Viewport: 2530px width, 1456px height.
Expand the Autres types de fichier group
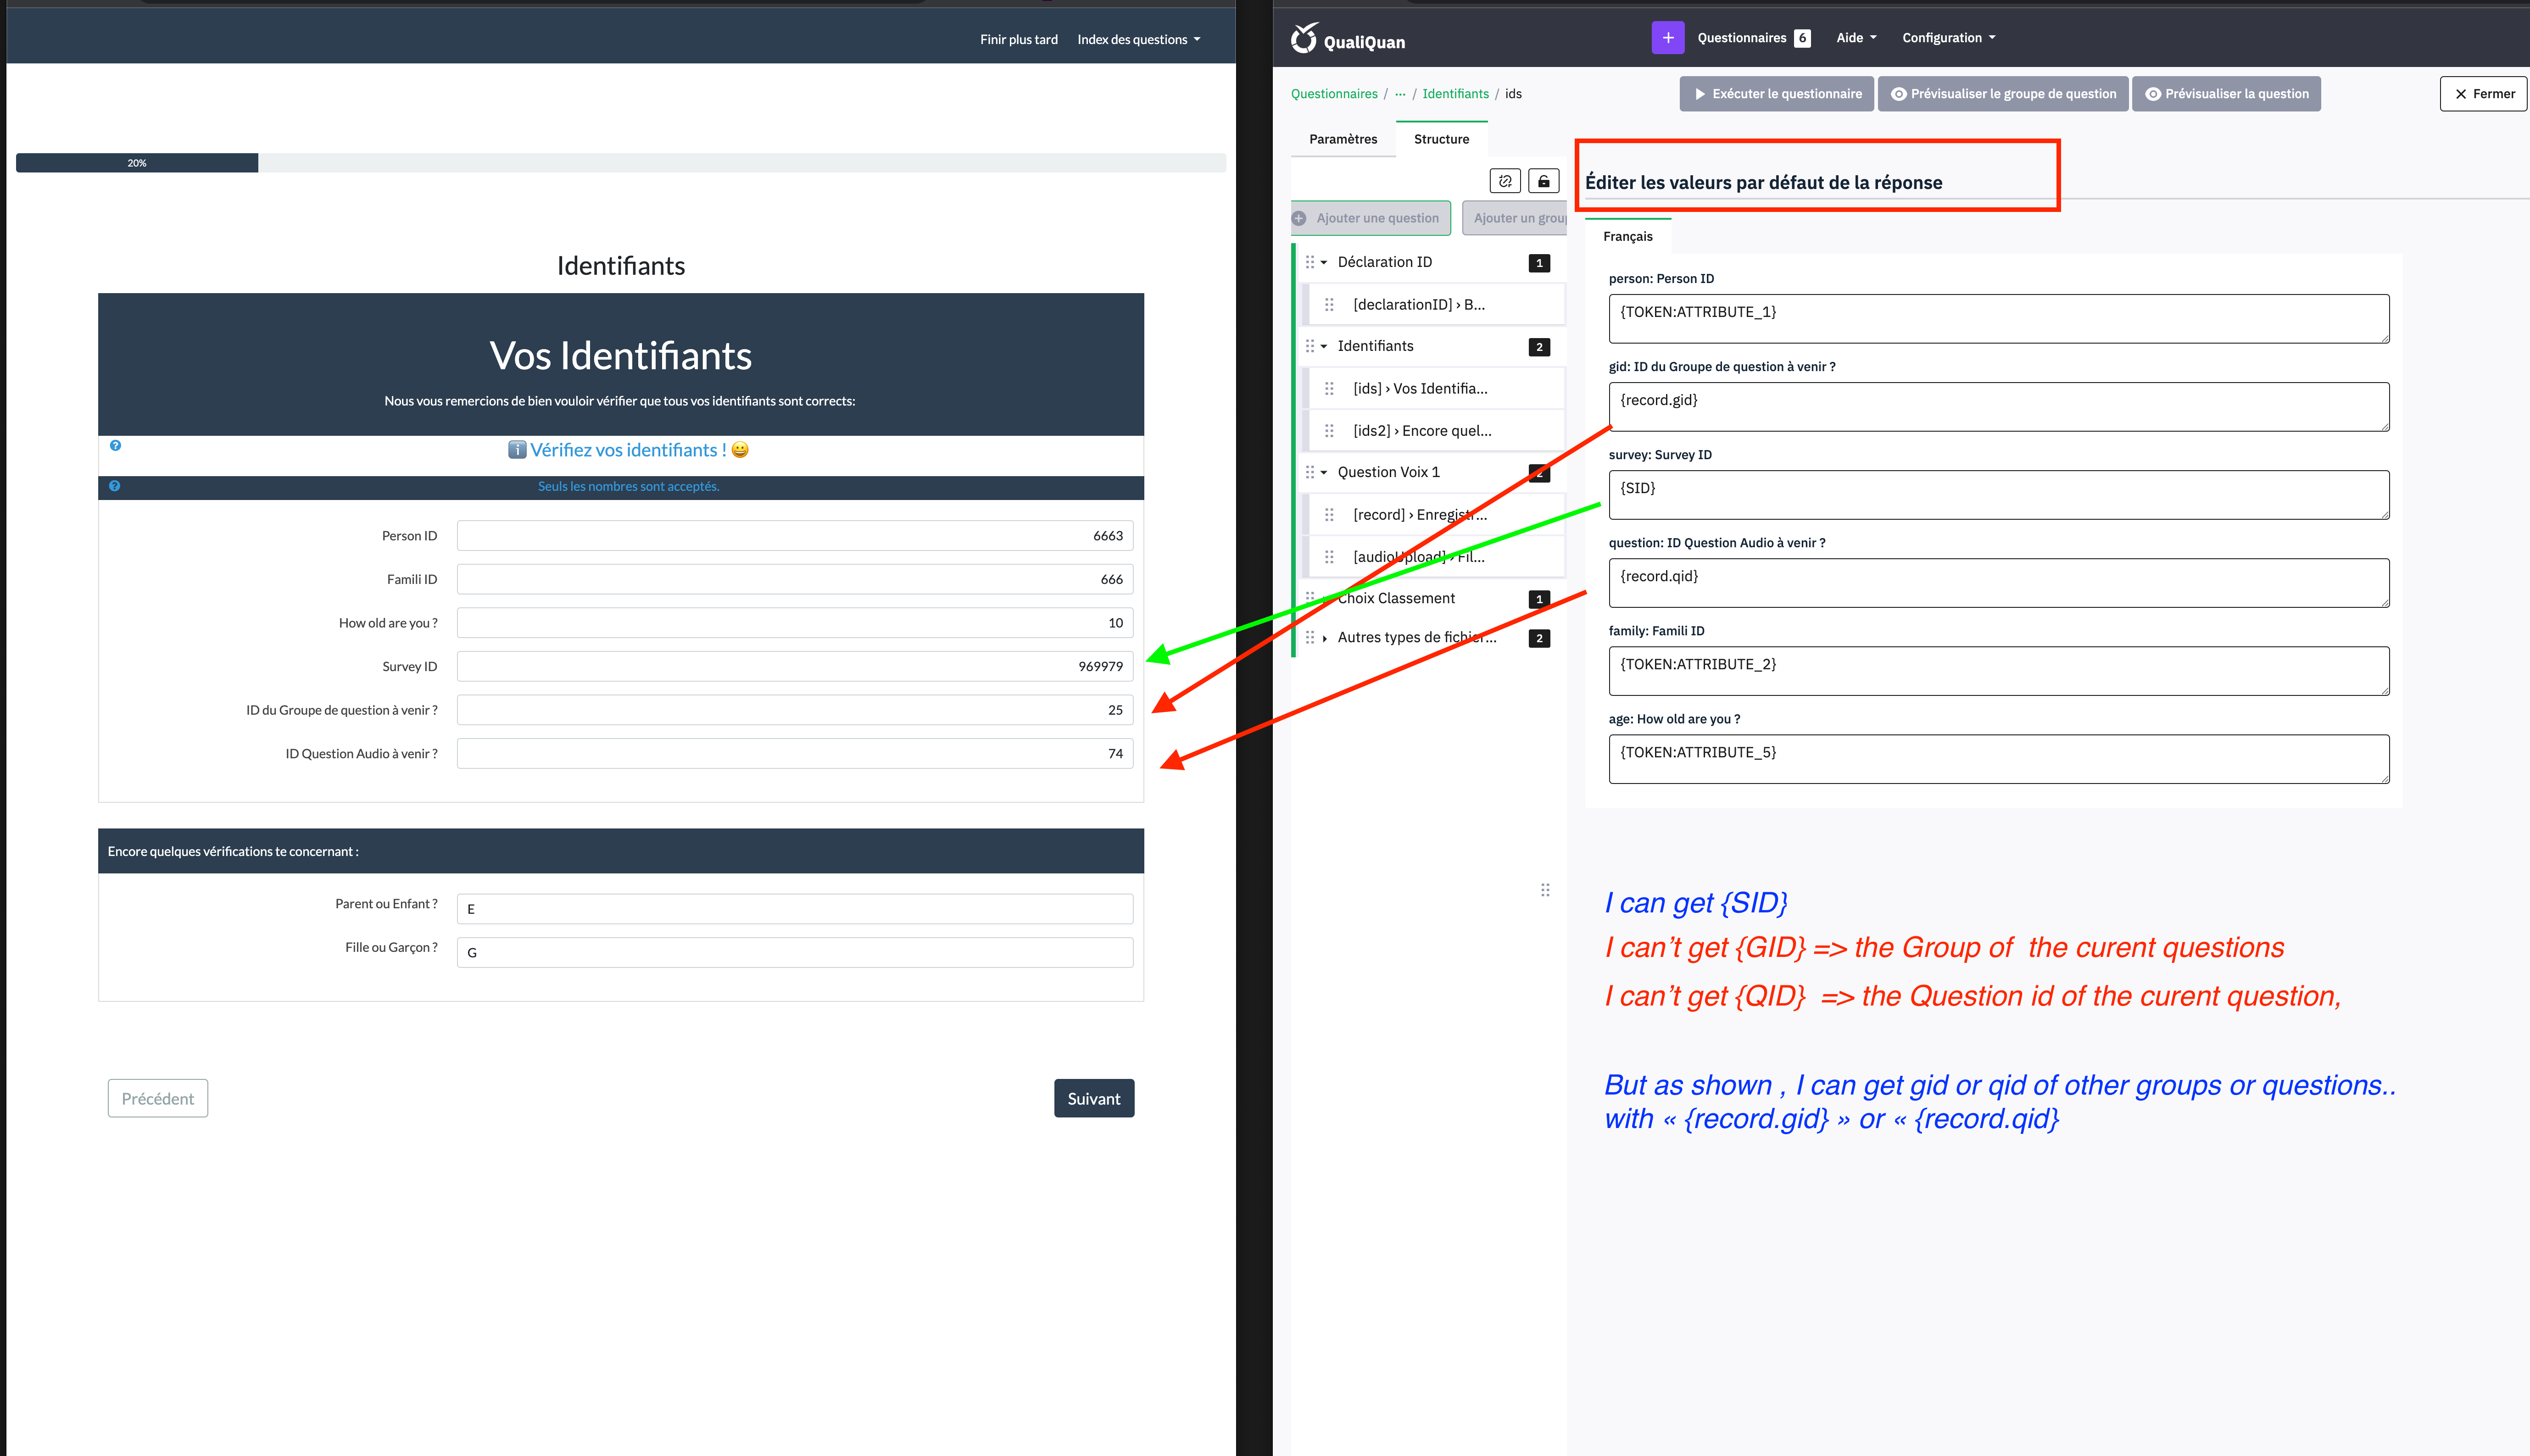point(1324,638)
